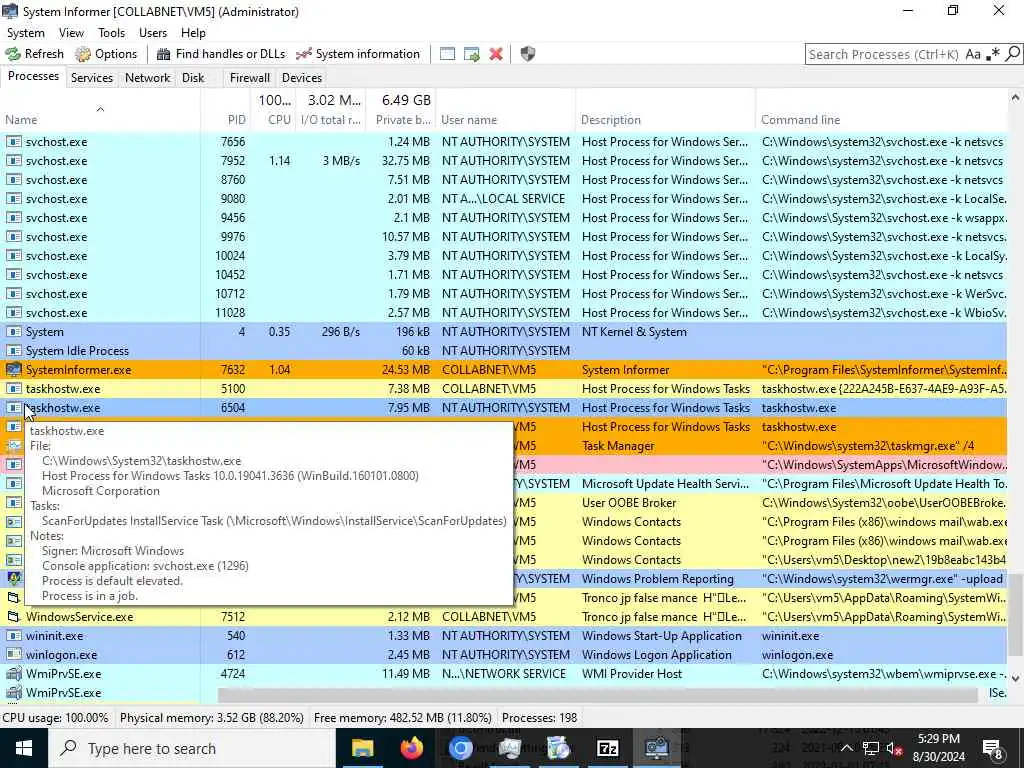Screen dimensions: 1024x768
Task: Click the winlogon.exe process icon
Action: pyautogui.click(x=14, y=654)
